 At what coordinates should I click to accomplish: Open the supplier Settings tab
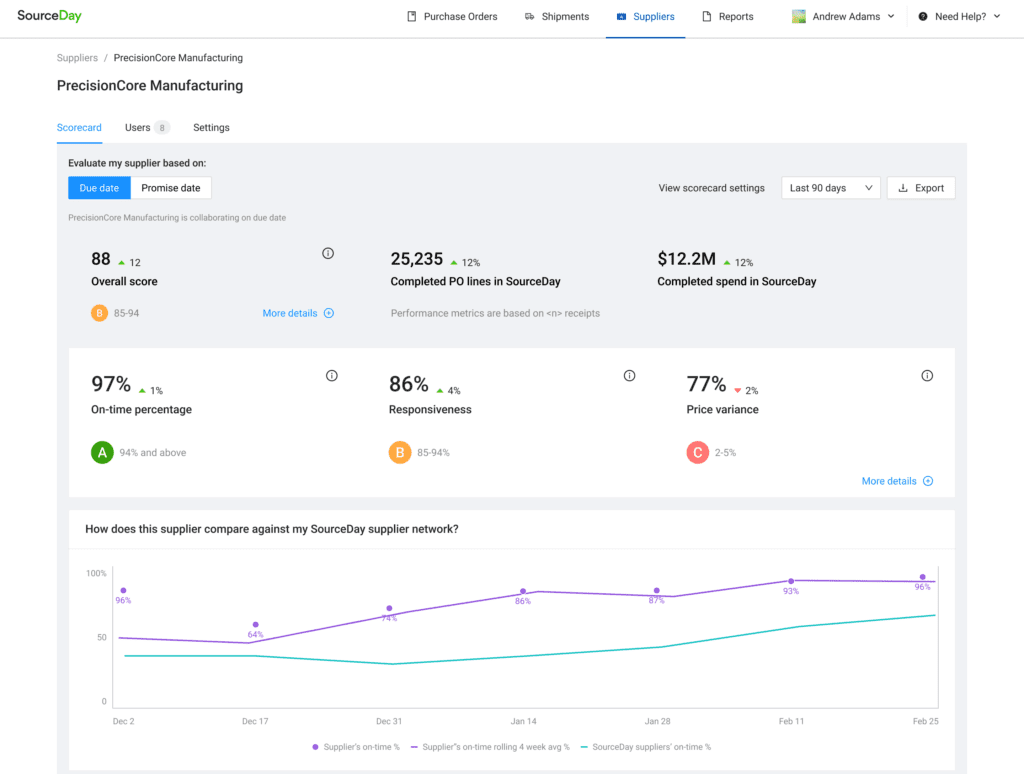click(211, 127)
